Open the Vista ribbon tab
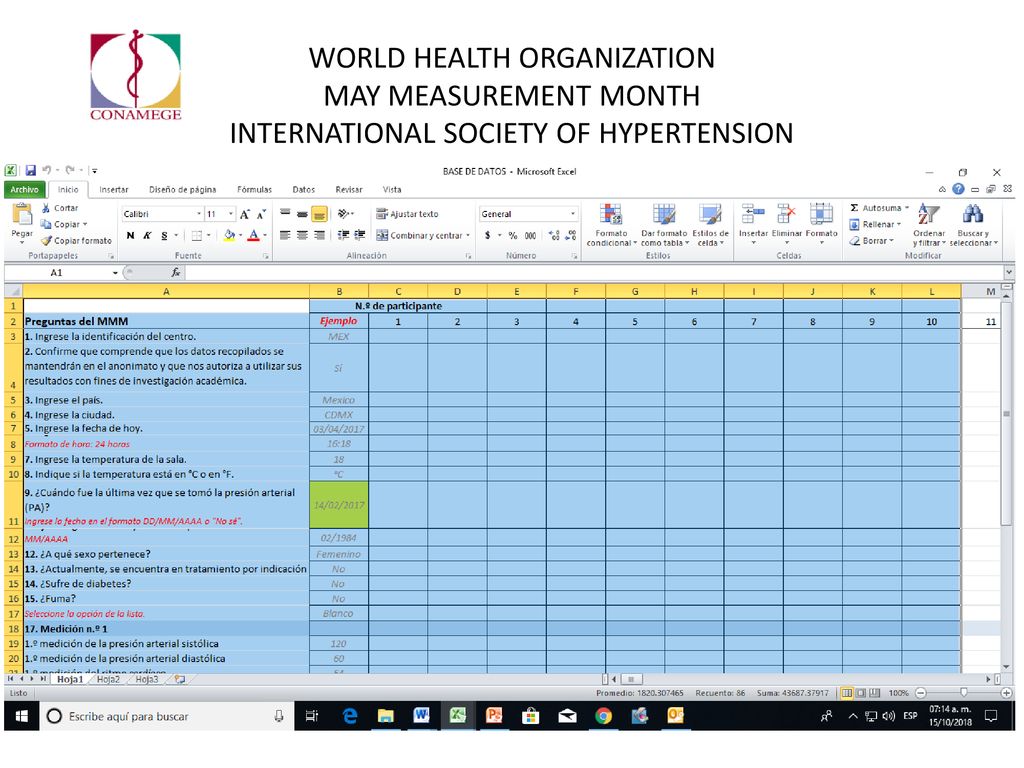The width and height of the screenshot is (1024, 768). point(392,189)
